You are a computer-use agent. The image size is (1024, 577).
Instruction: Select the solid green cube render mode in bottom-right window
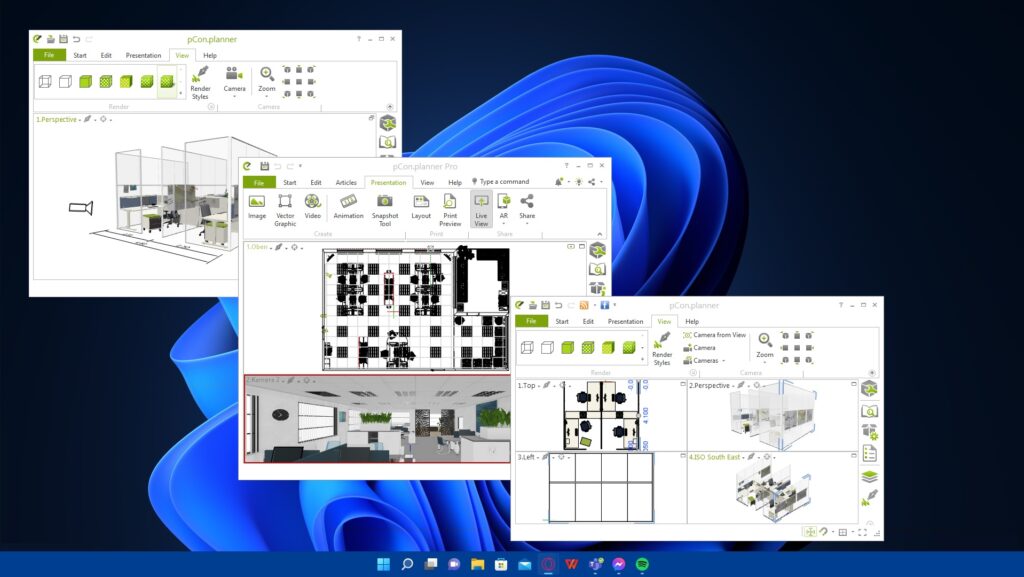568,348
